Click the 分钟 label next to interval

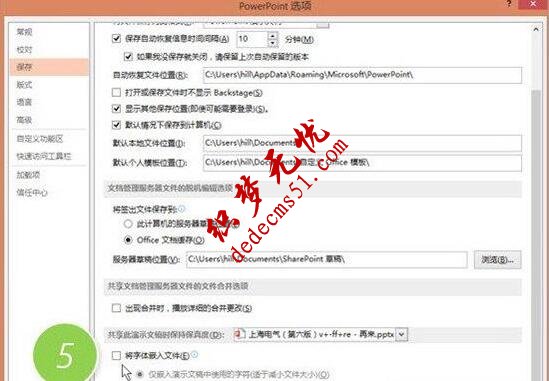click(x=299, y=39)
